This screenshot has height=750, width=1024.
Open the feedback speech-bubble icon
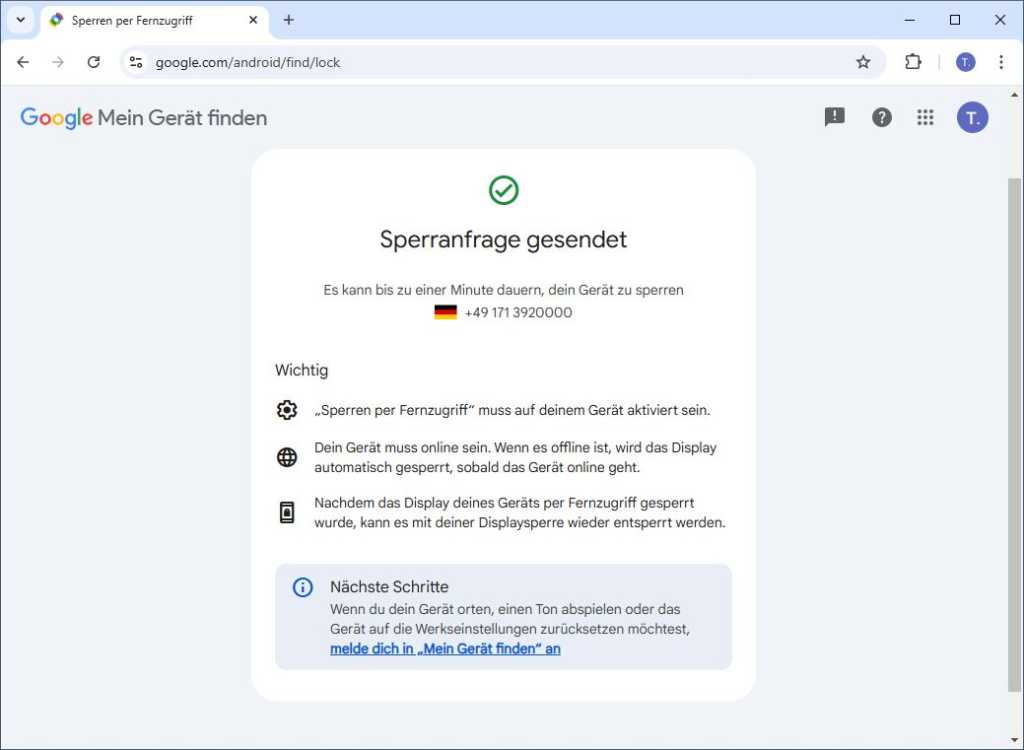coord(834,117)
